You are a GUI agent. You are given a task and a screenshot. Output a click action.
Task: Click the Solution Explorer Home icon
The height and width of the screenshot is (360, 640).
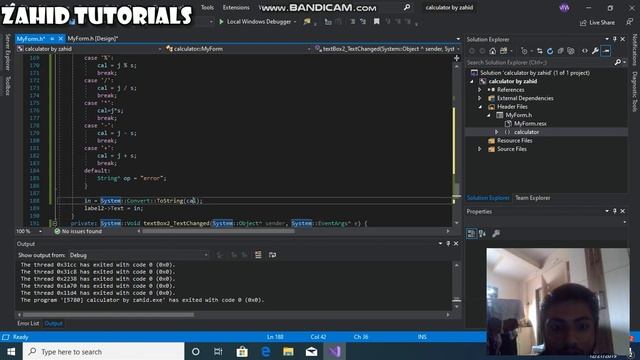point(493,51)
